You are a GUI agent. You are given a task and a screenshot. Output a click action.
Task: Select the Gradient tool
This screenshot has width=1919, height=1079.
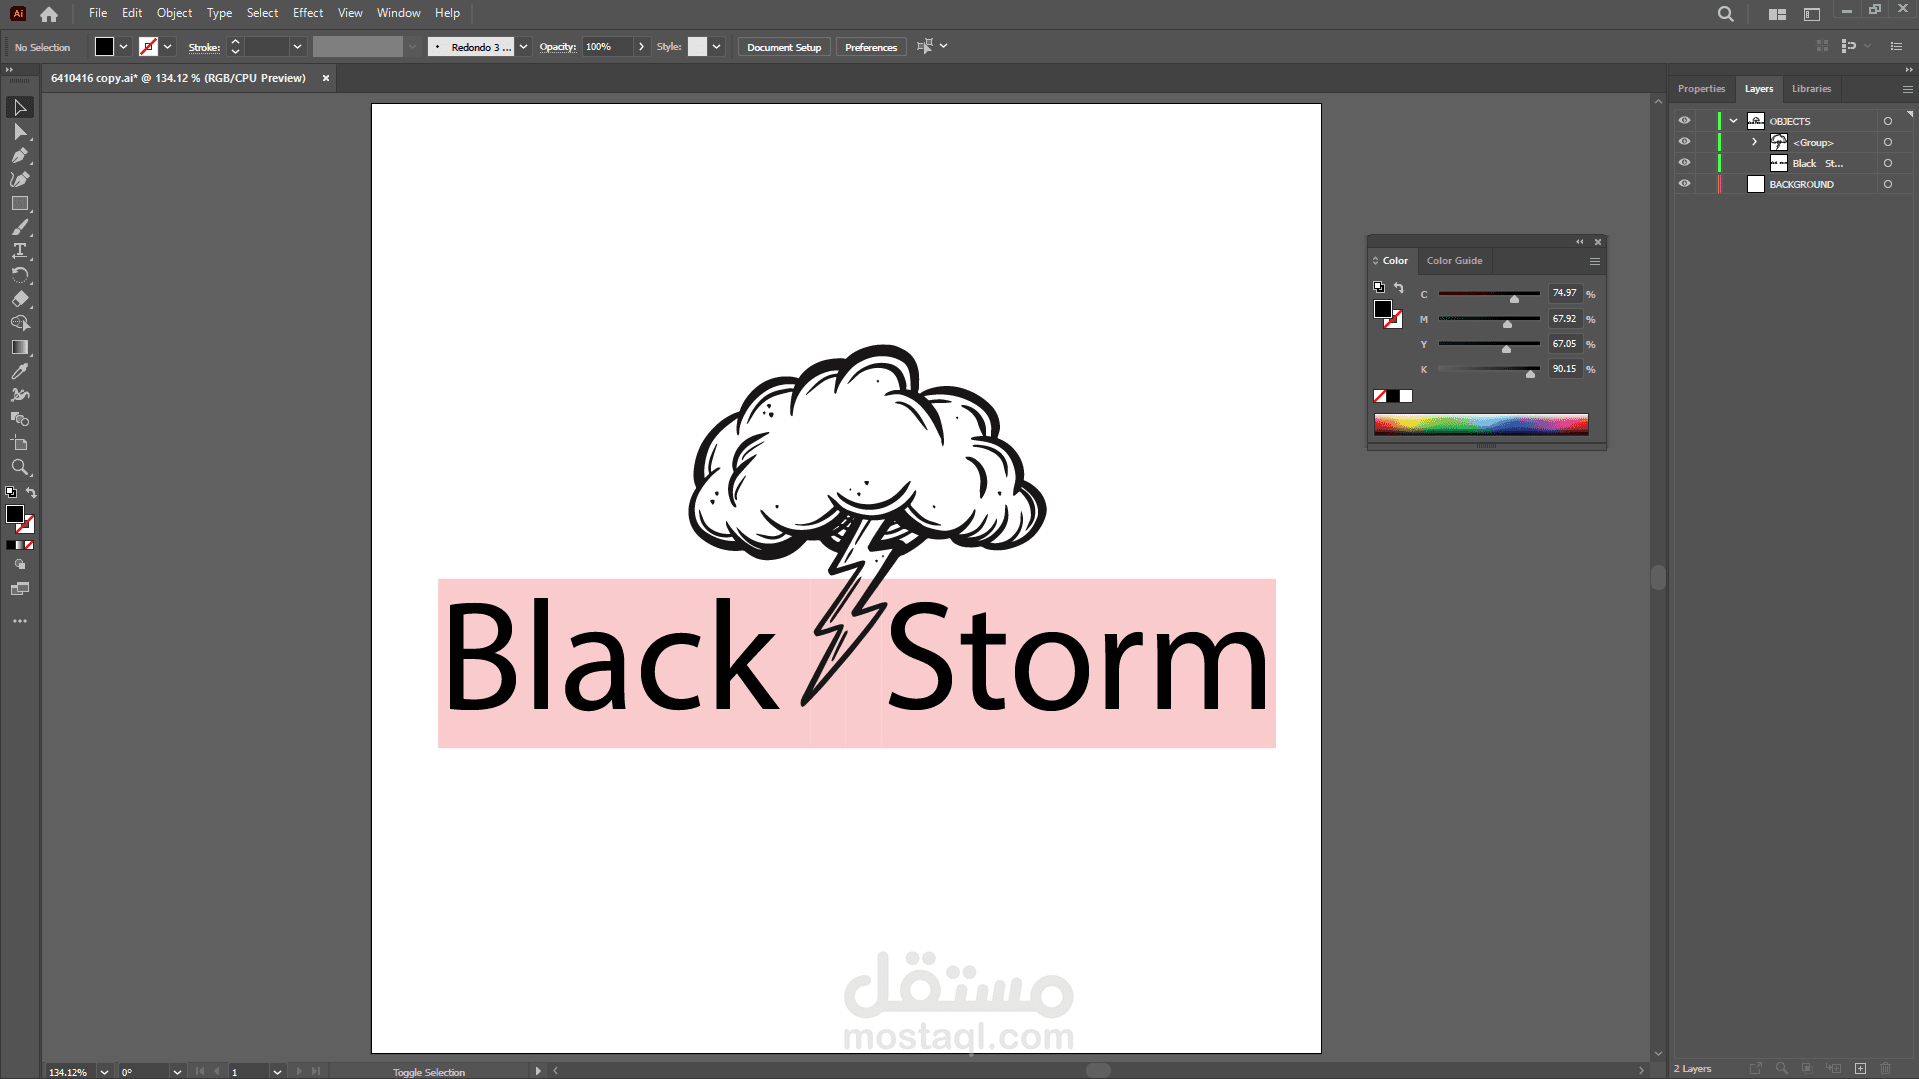point(20,347)
